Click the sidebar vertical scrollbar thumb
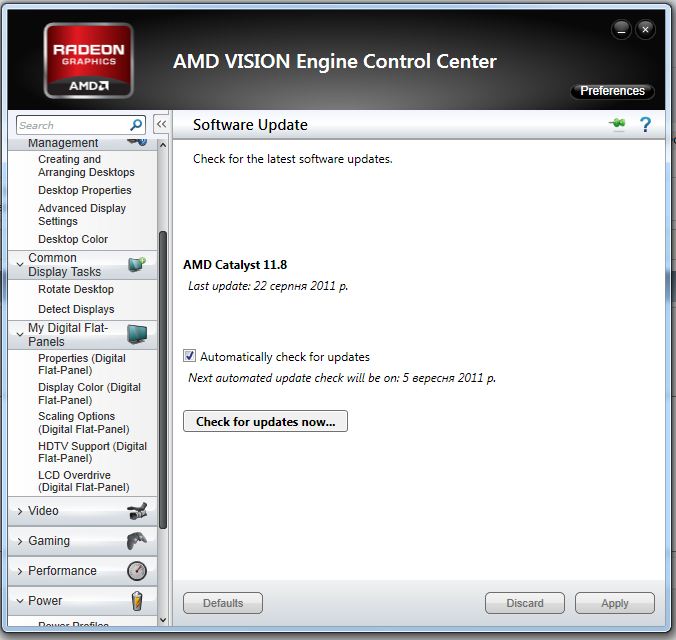The height and width of the screenshot is (640, 676). (163, 380)
